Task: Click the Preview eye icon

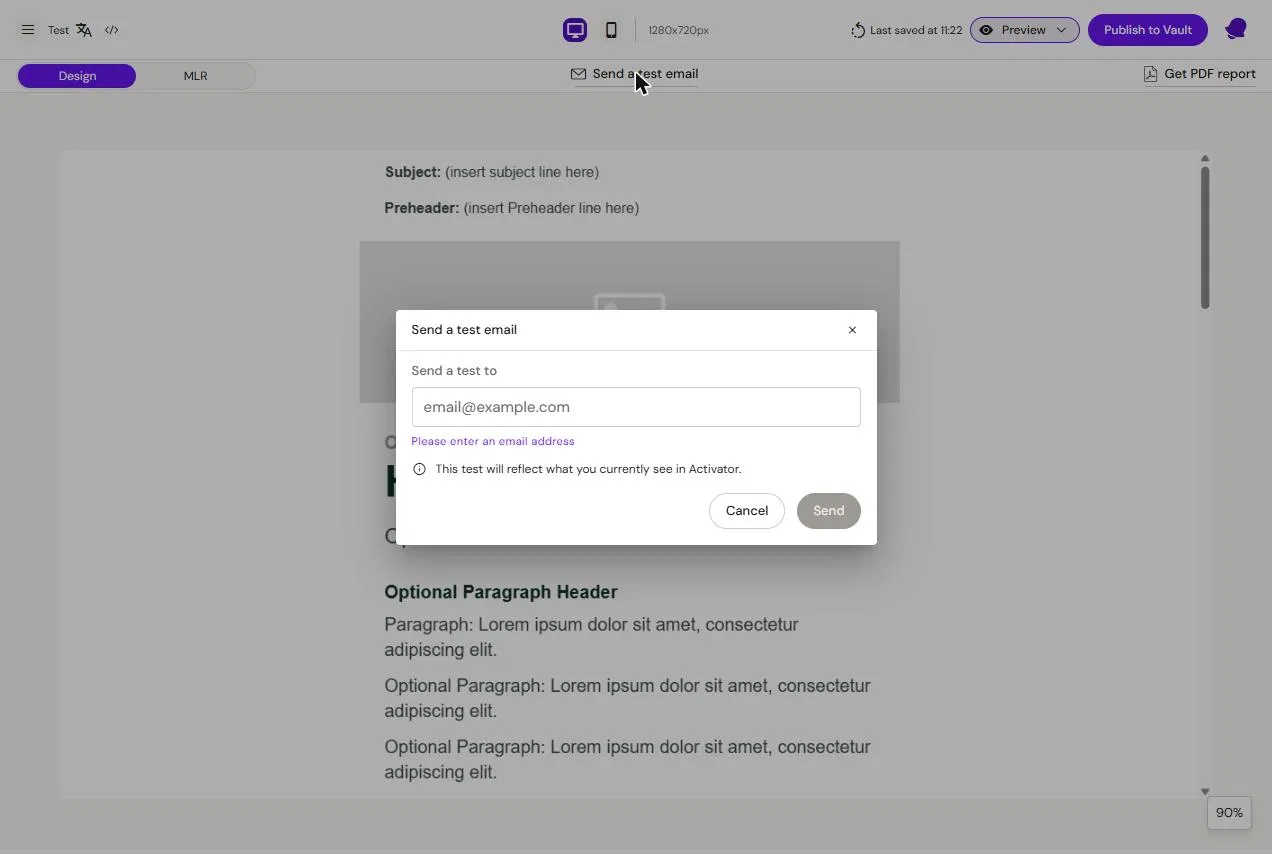Action: pos(986,30)
